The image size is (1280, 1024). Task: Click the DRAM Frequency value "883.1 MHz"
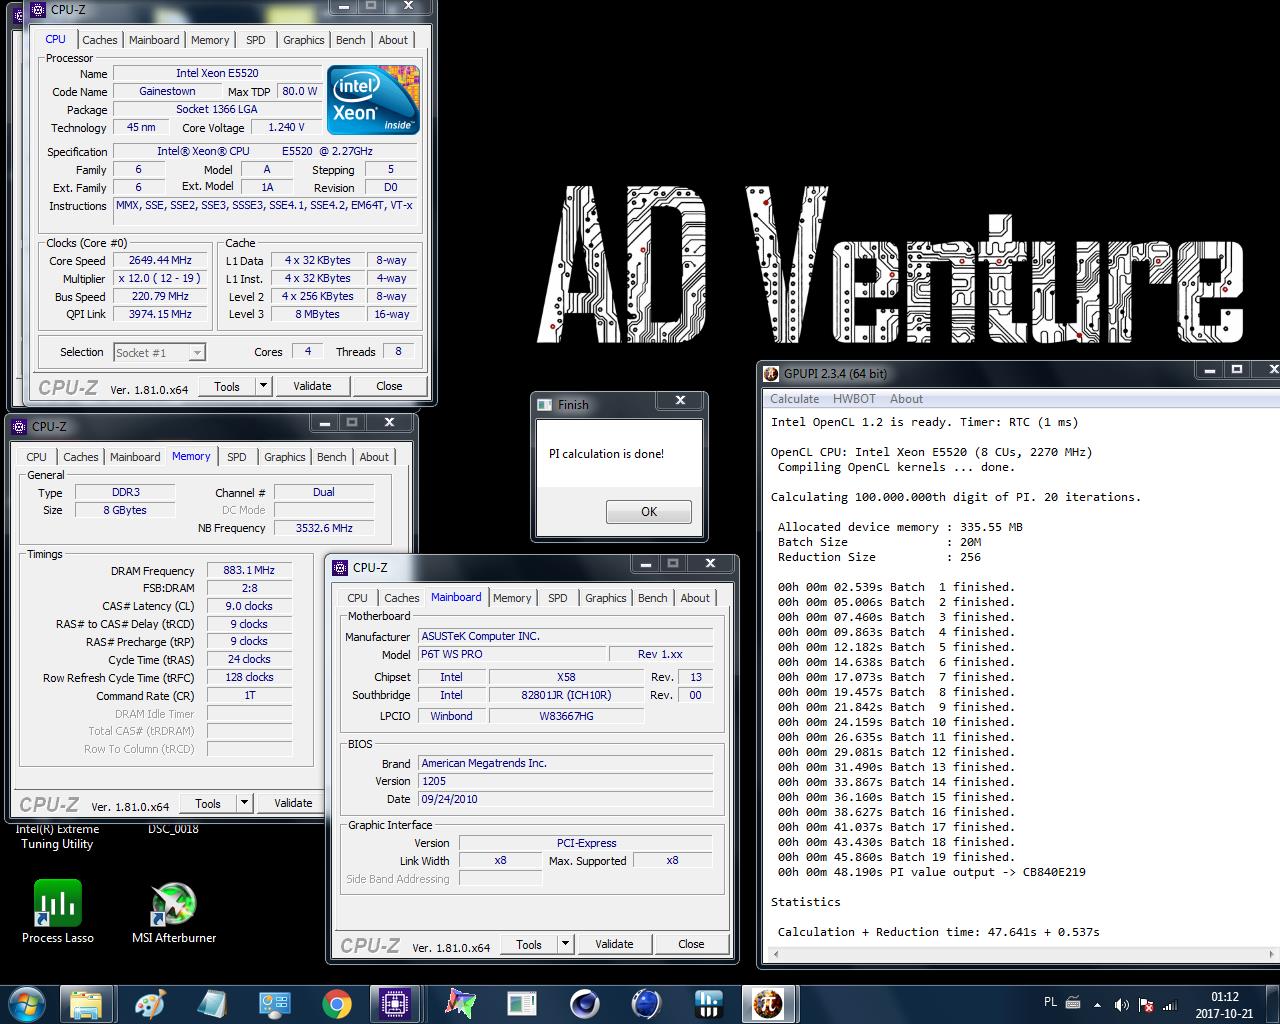click(x=249, y=570)
